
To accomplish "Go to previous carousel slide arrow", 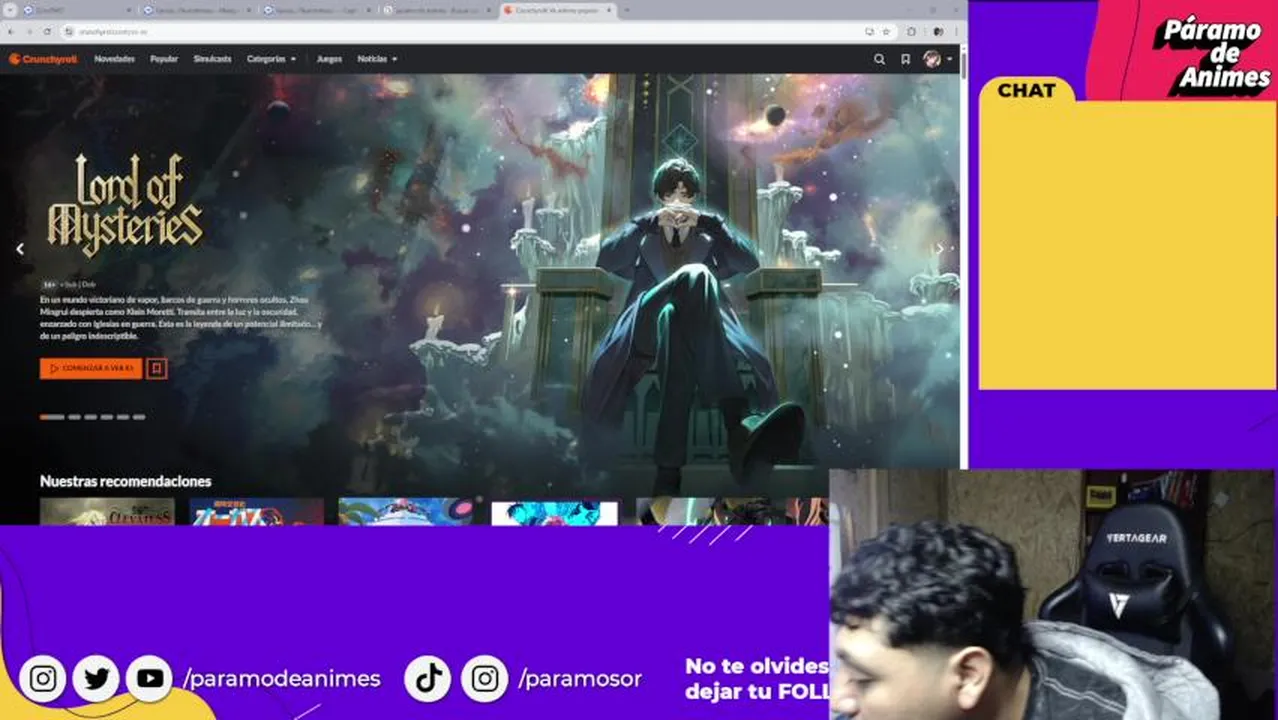I will coord(20,249).
